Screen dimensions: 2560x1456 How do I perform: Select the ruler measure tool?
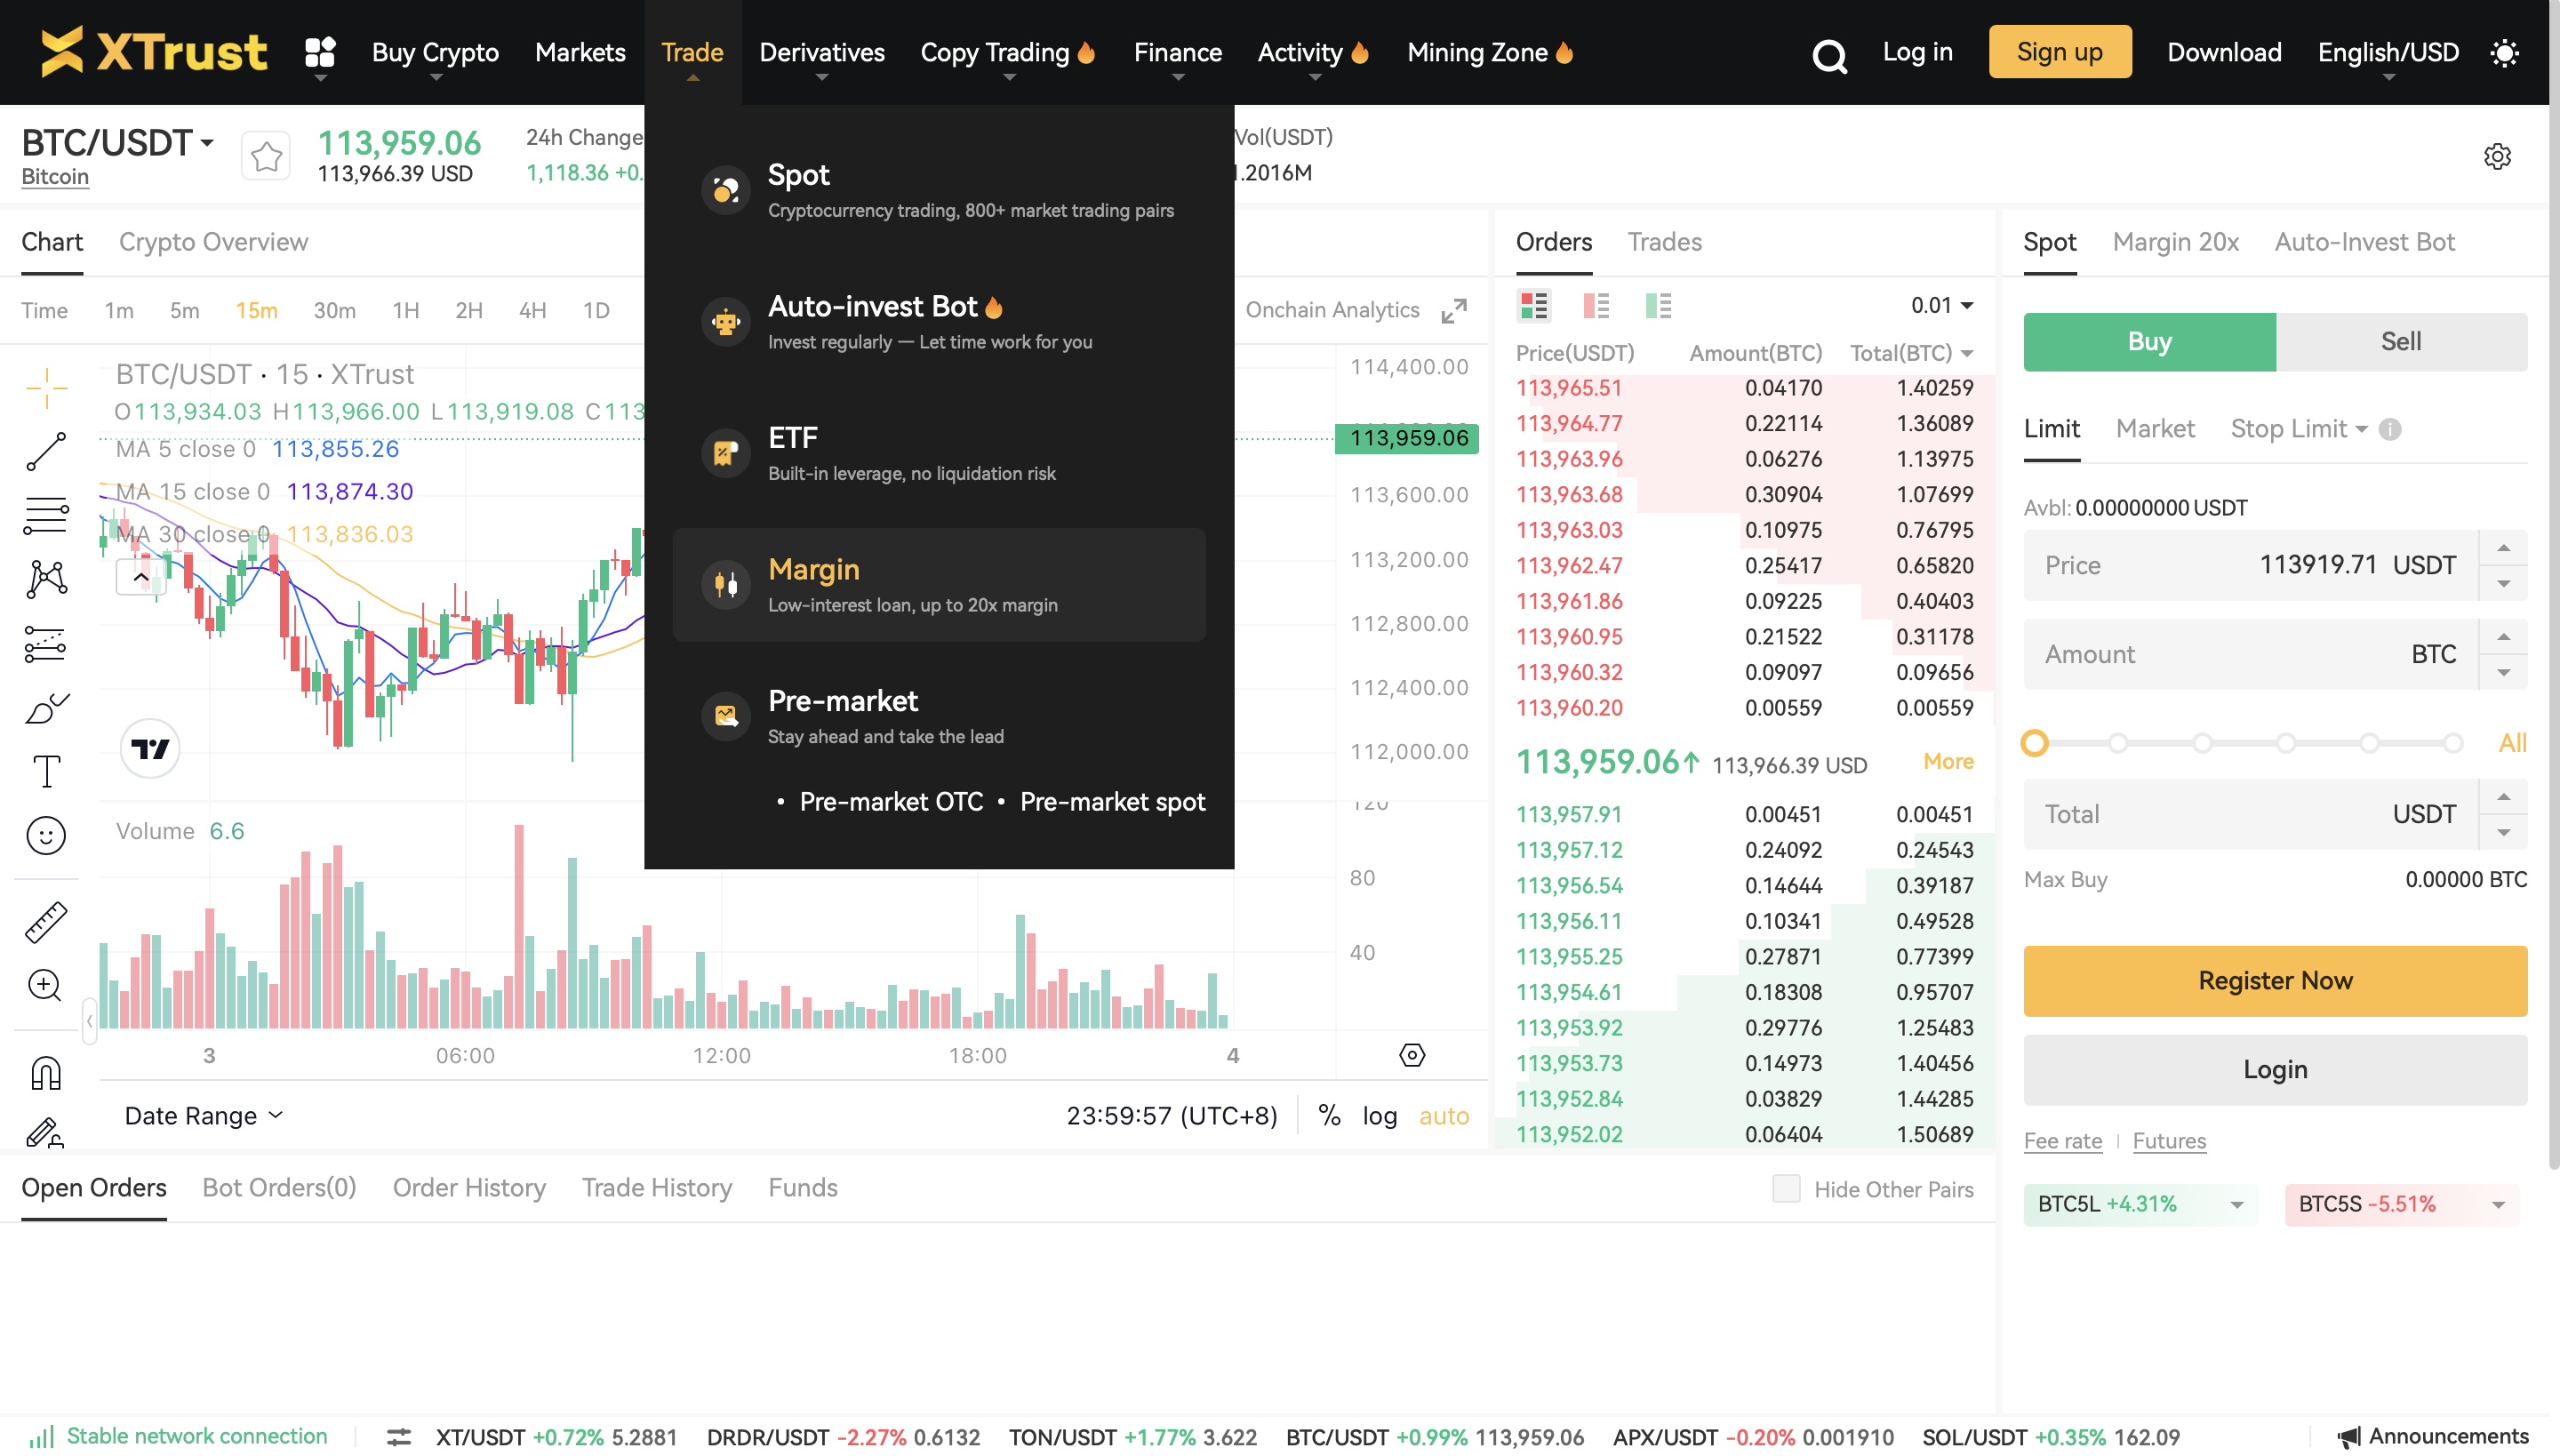click(46, 922)
